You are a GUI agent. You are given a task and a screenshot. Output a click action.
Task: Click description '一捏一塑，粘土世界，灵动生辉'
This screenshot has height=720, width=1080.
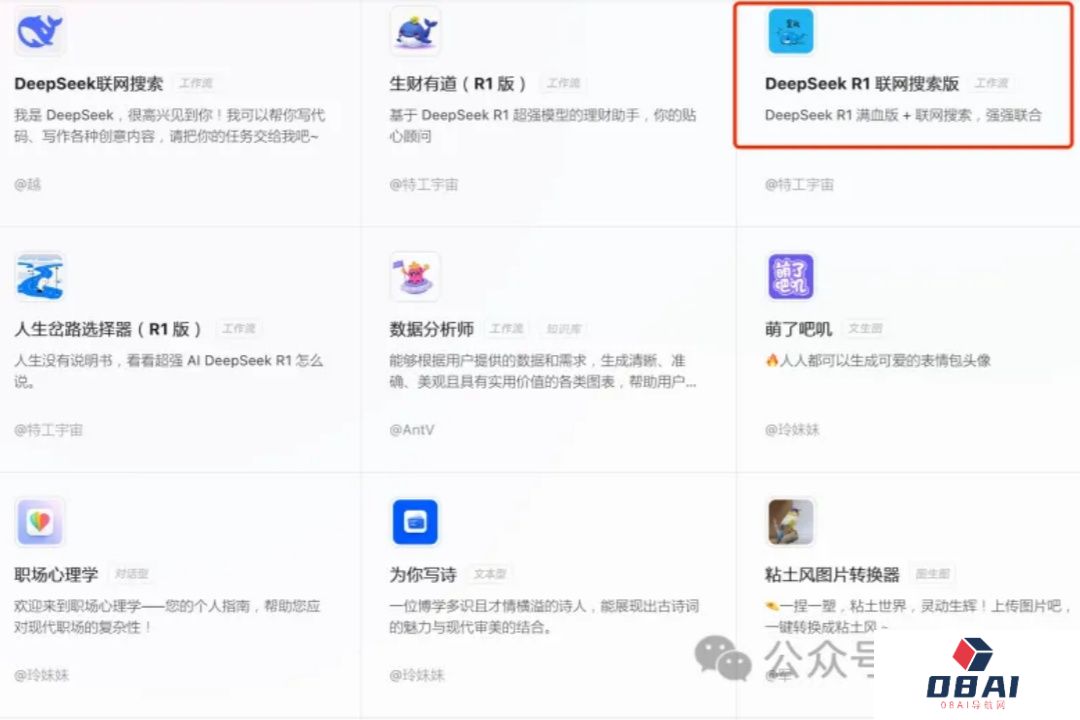pyautogui.click(x=918, y=616)
